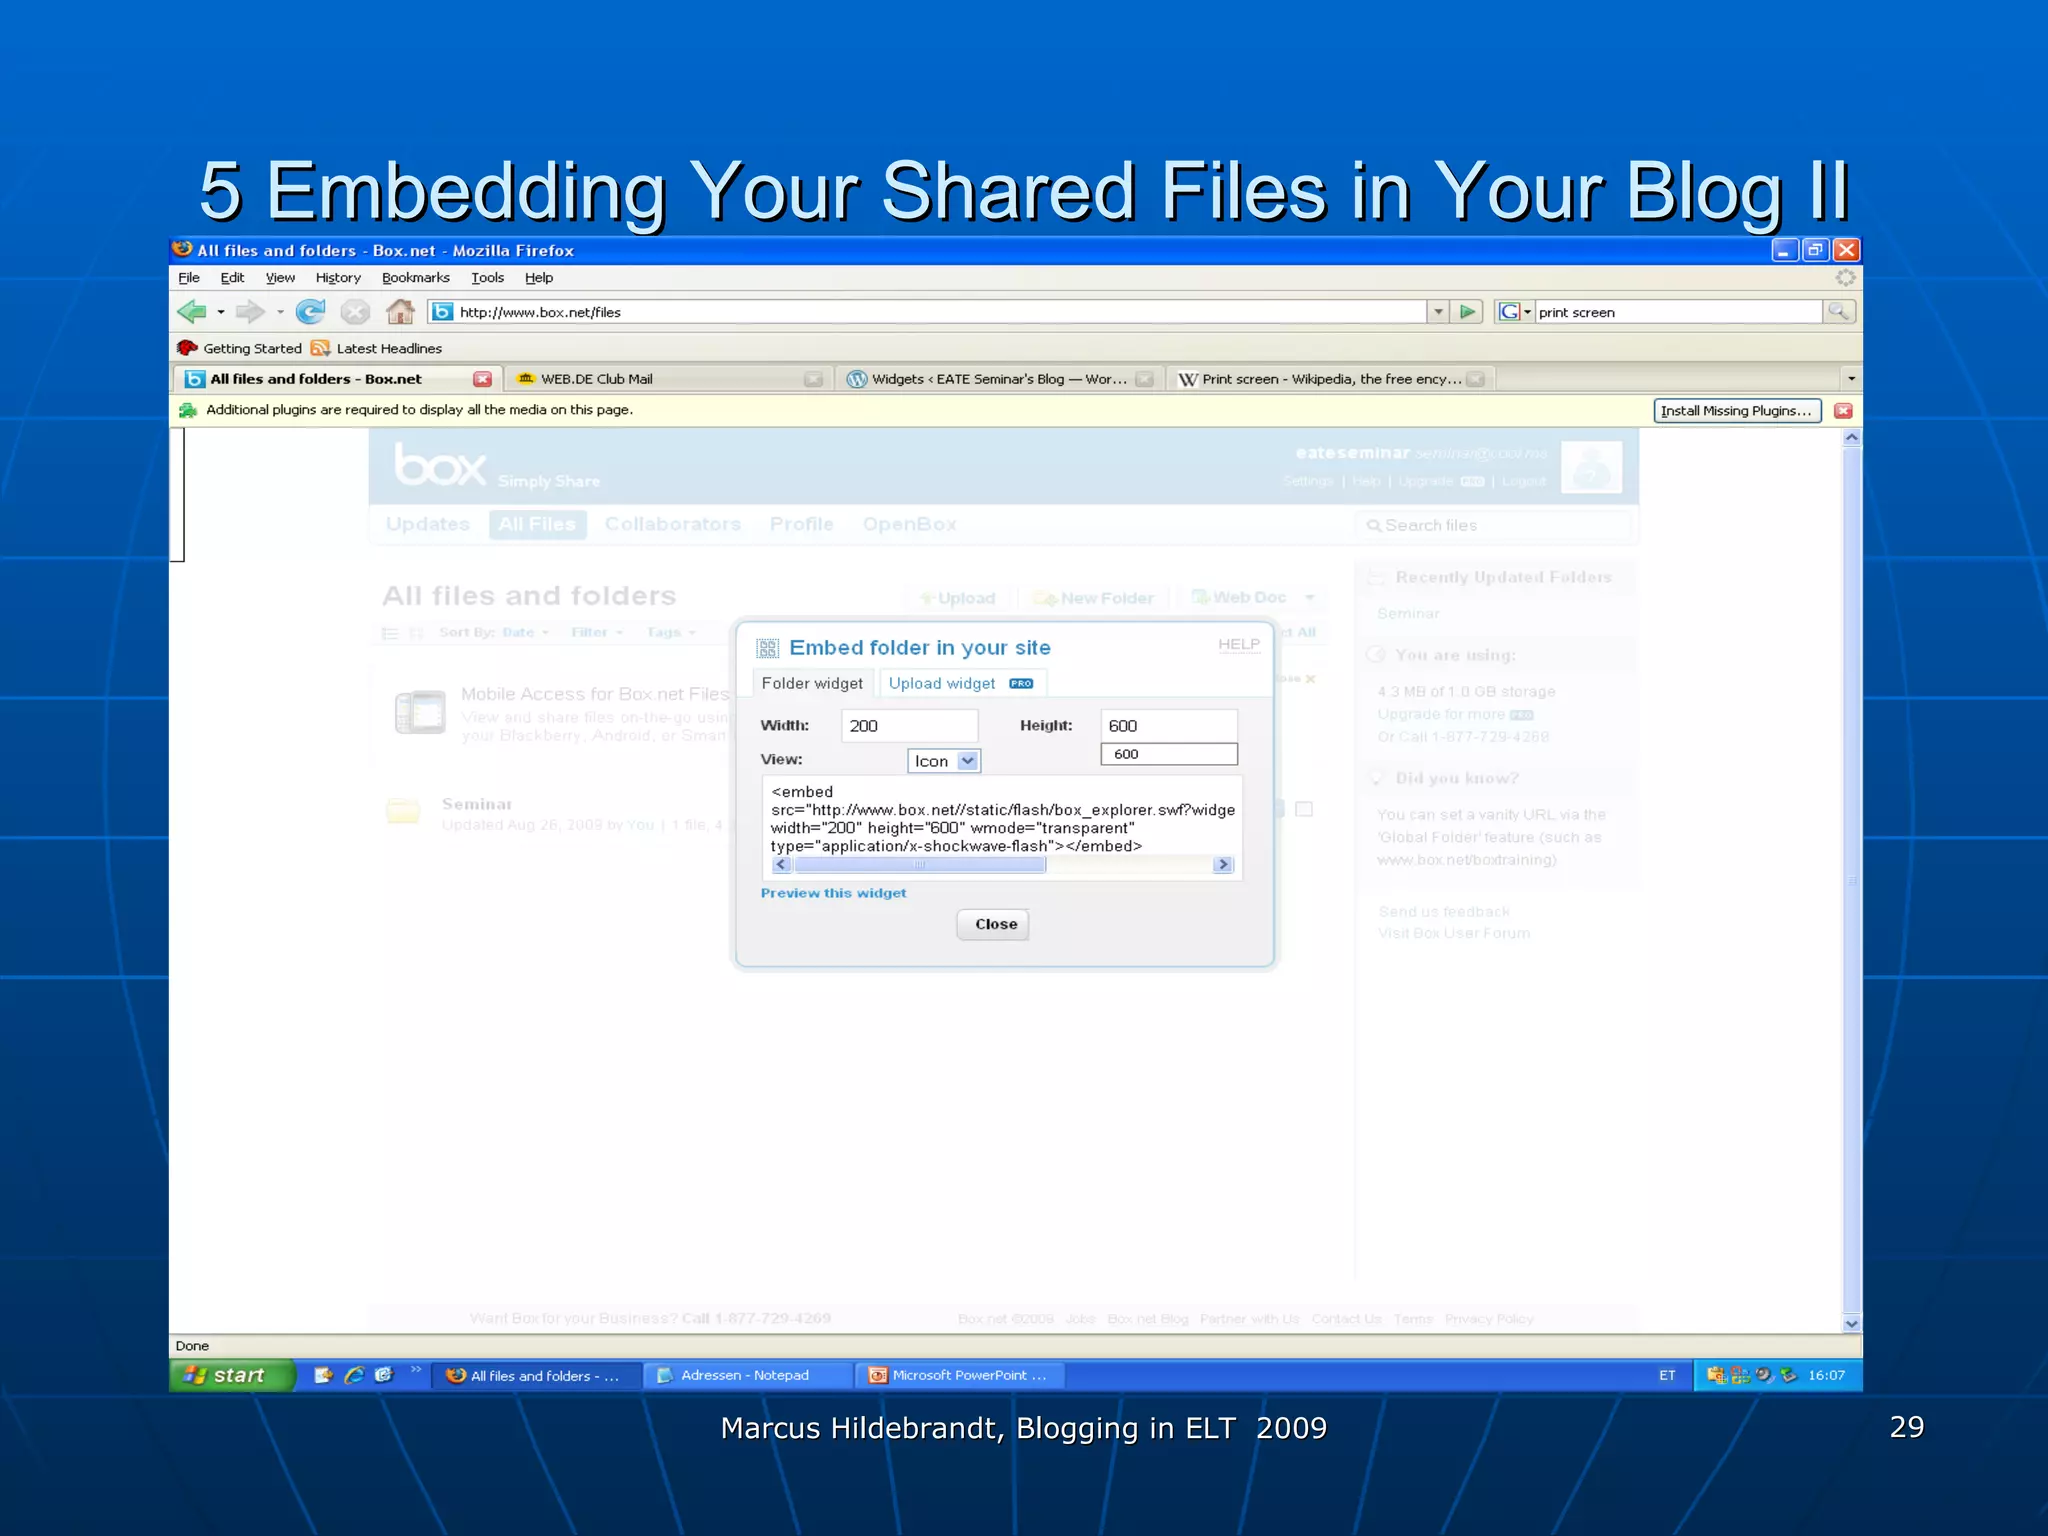Expand hidden quick launch icons chevron
Screen dimensions: 2048x1536
click(416, 1370)
